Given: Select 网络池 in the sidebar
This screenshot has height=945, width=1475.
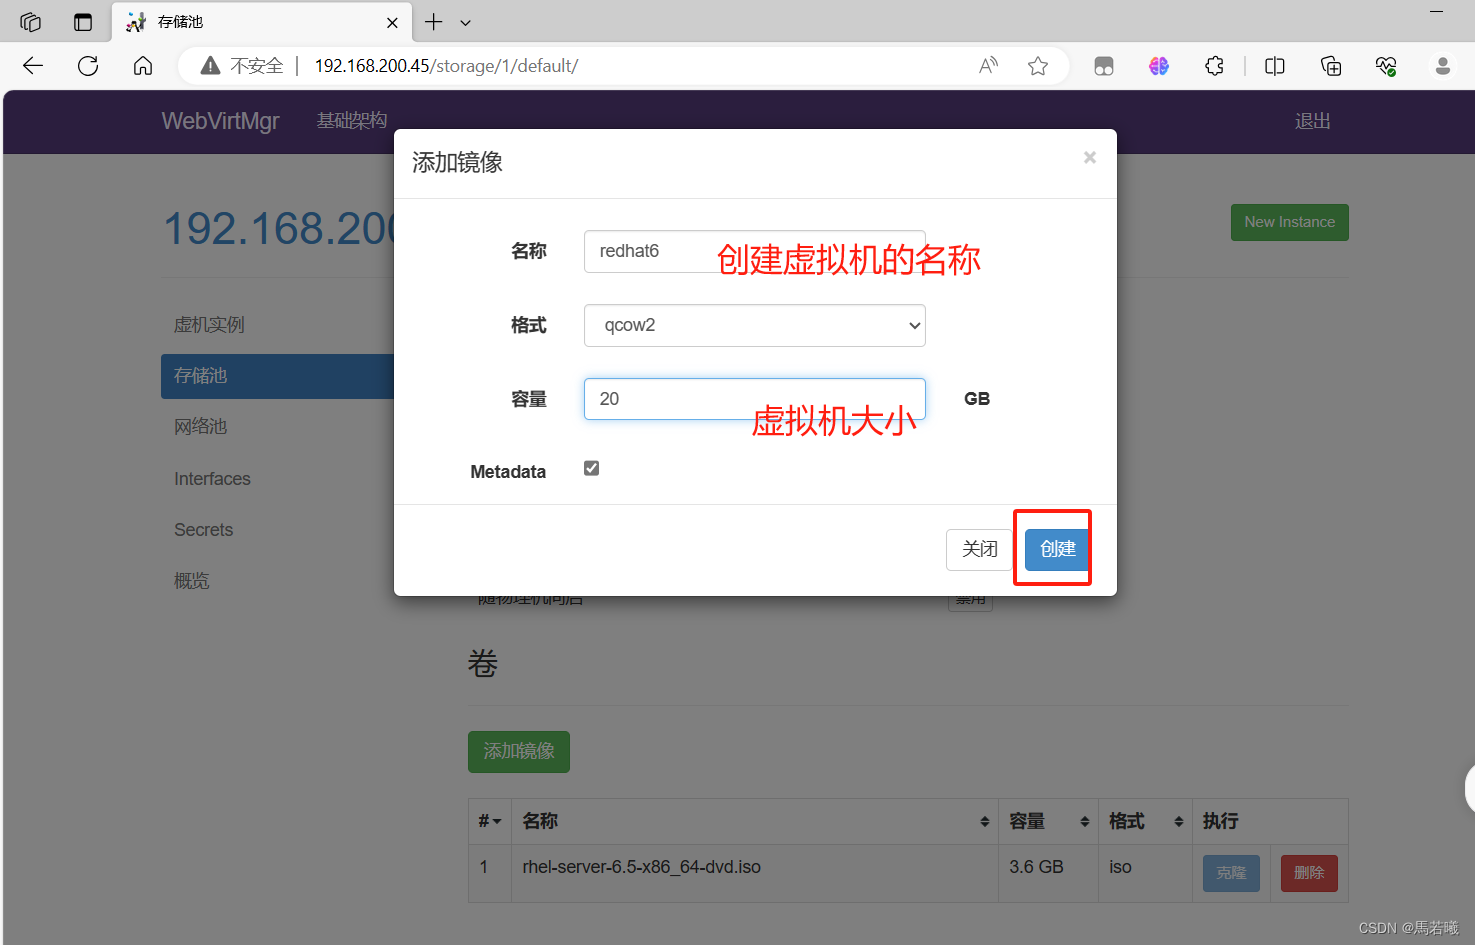Looking at the screenshot, I should coord(201,427).
